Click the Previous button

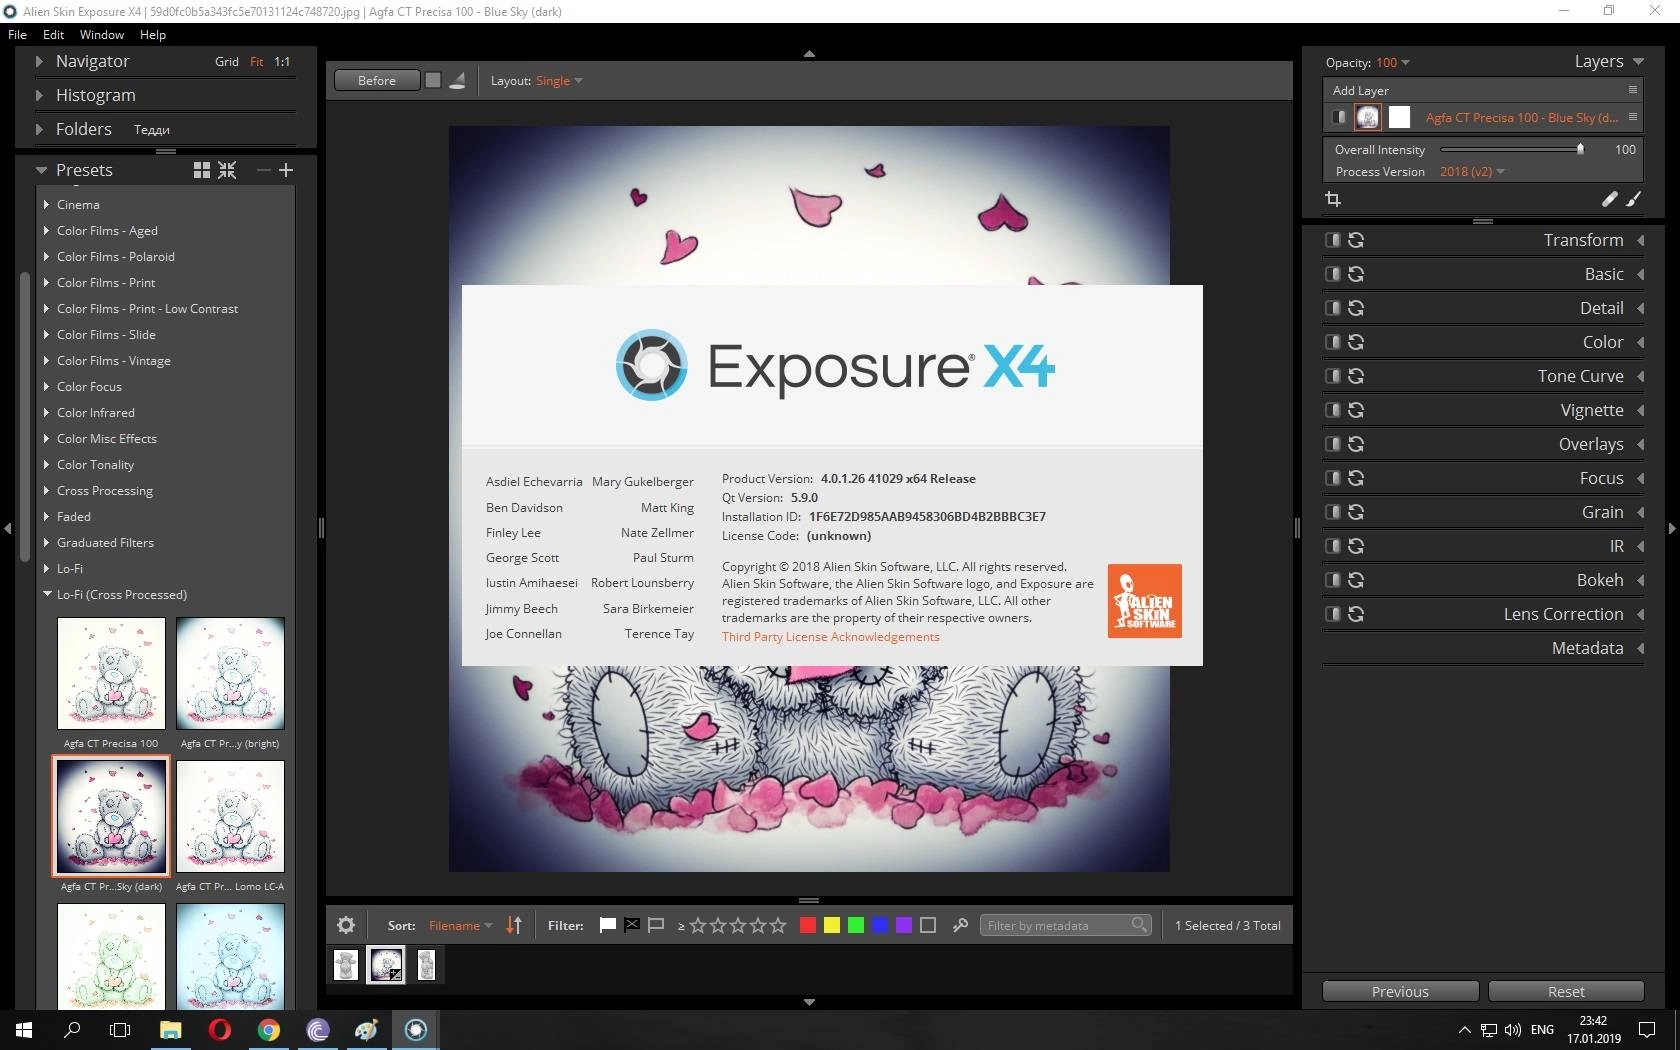1400,991
